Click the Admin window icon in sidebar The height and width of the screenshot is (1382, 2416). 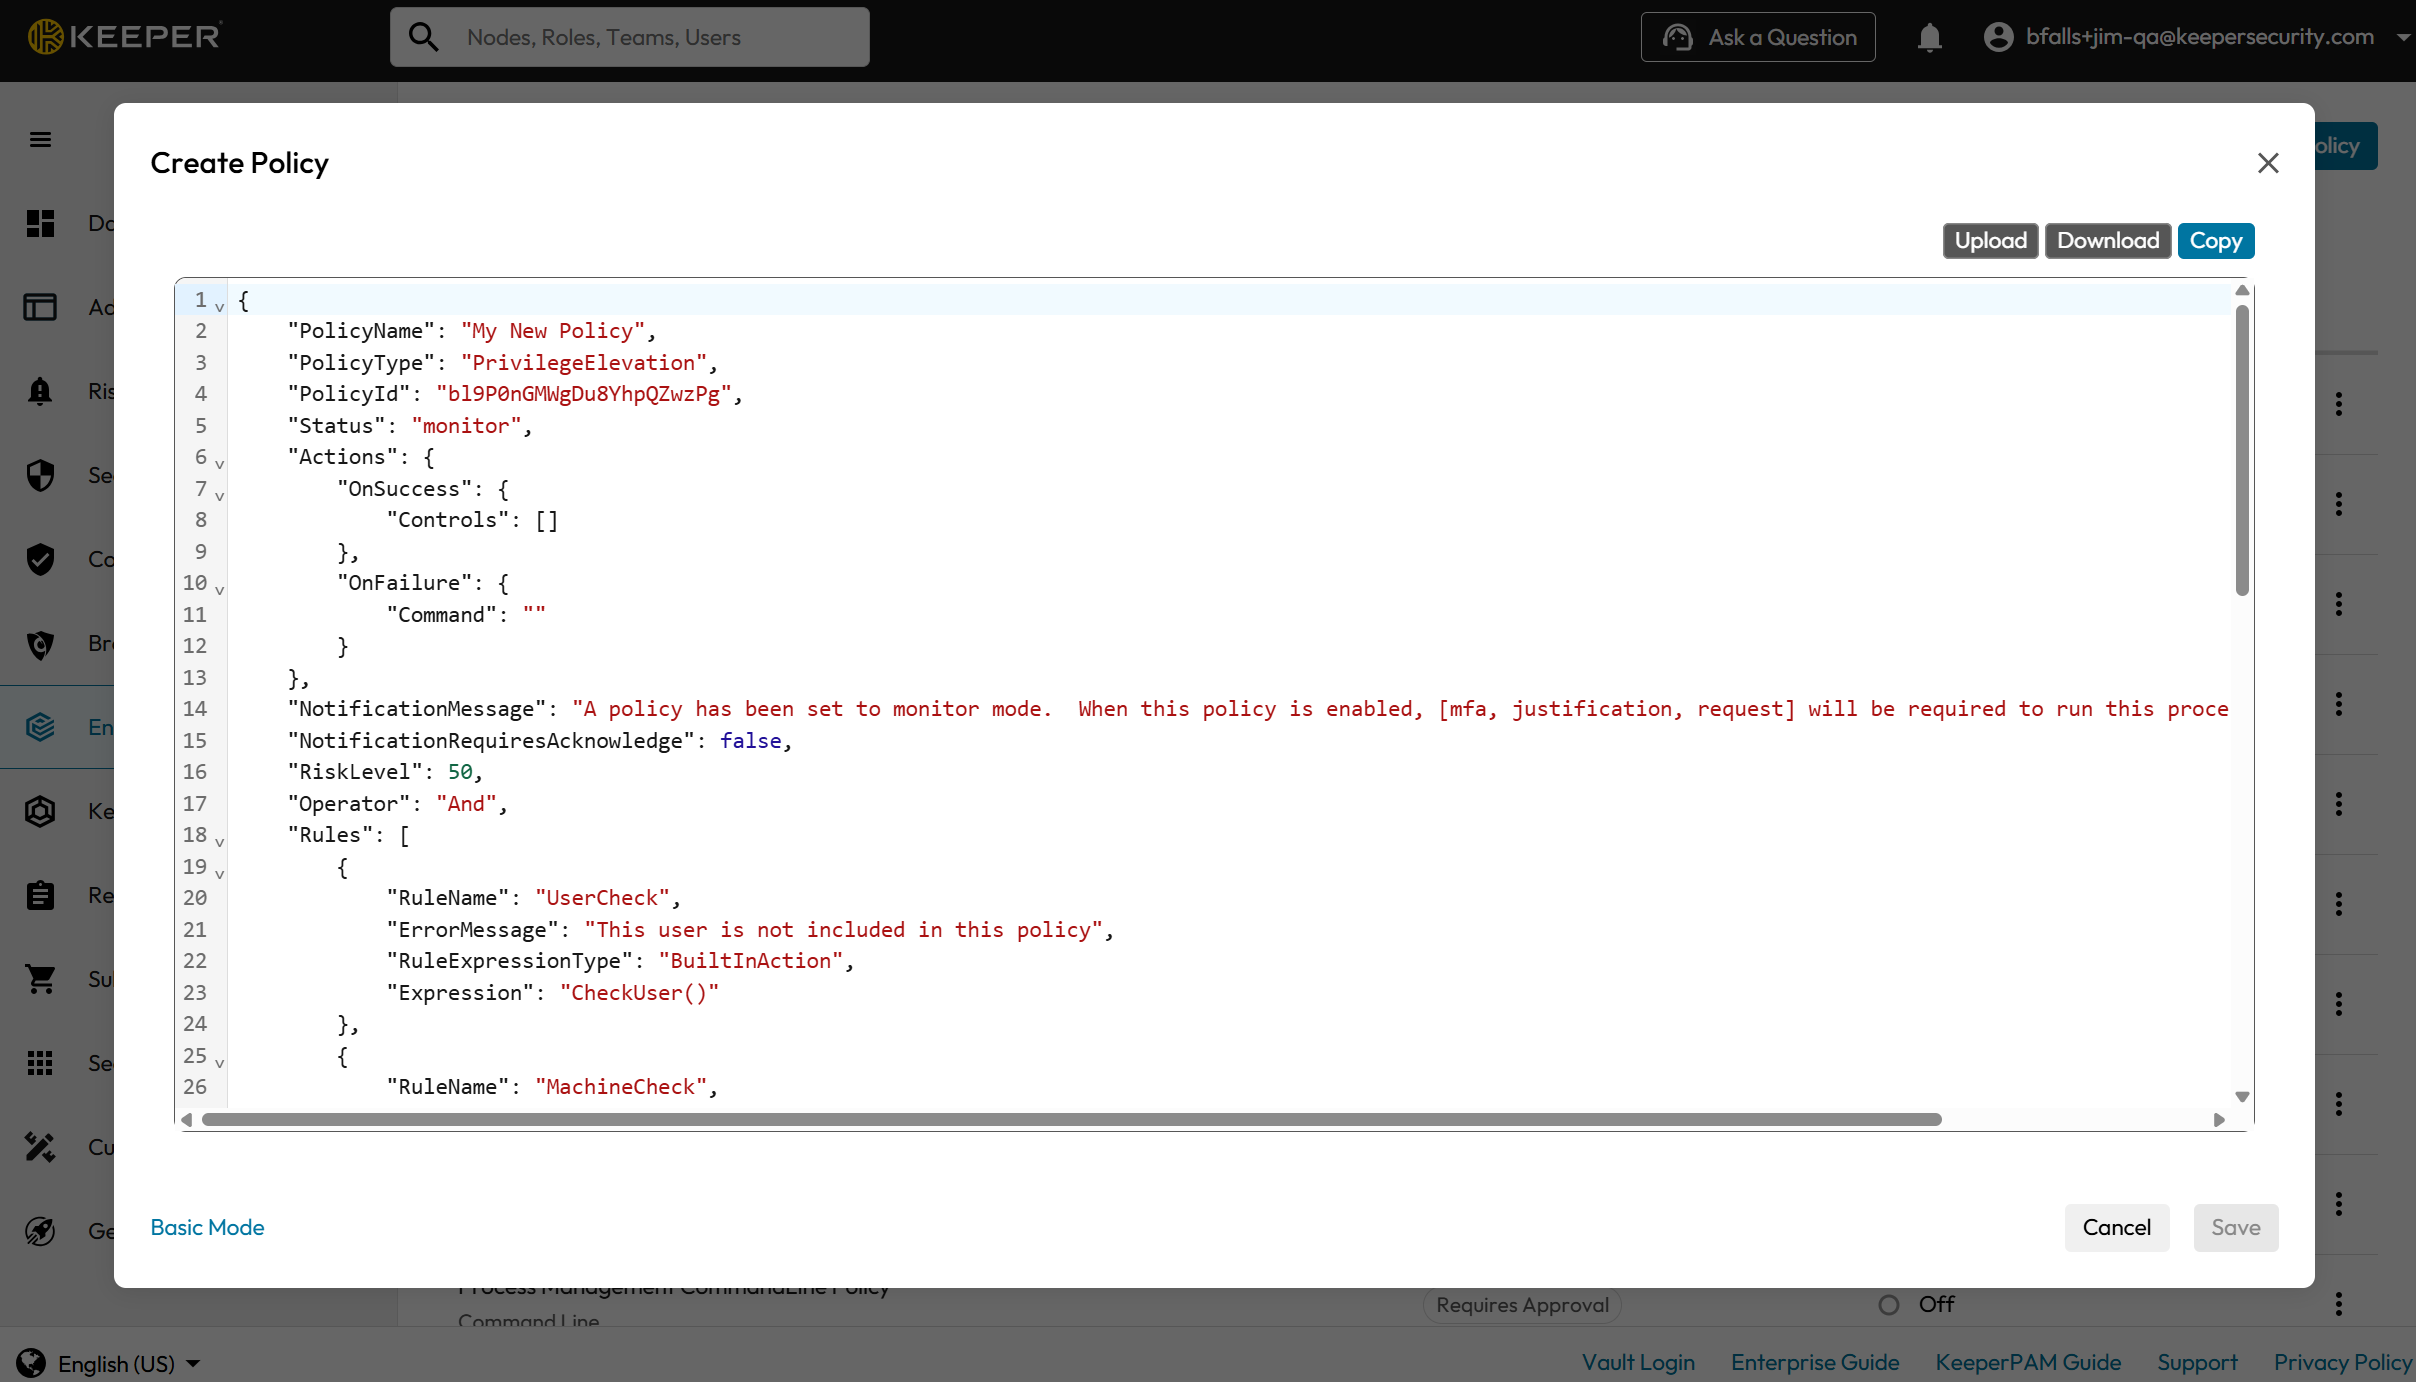point(40,307)
